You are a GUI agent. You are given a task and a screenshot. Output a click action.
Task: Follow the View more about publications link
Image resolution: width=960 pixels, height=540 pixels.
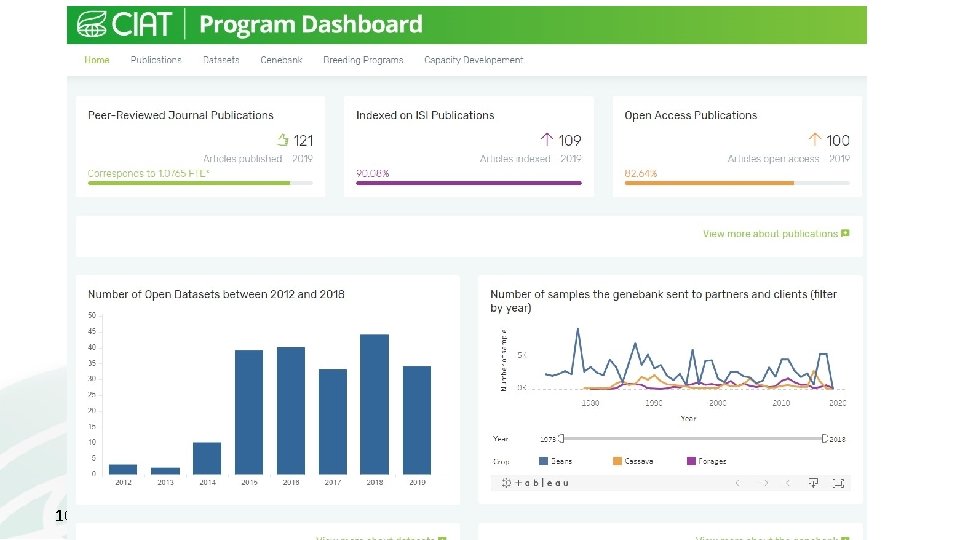(770, 234)
